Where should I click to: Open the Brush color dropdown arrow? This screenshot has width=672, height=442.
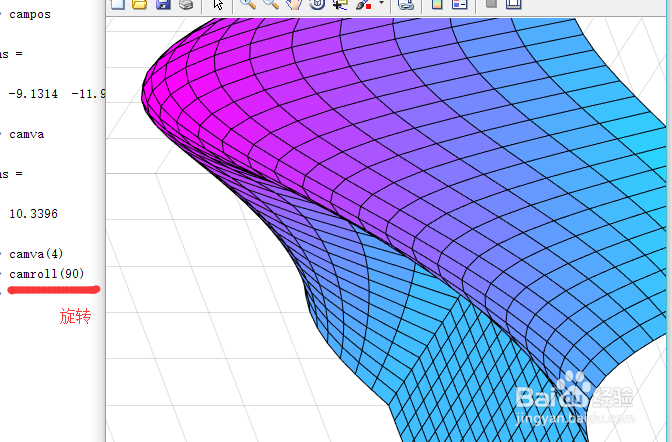tap(381, 3)
